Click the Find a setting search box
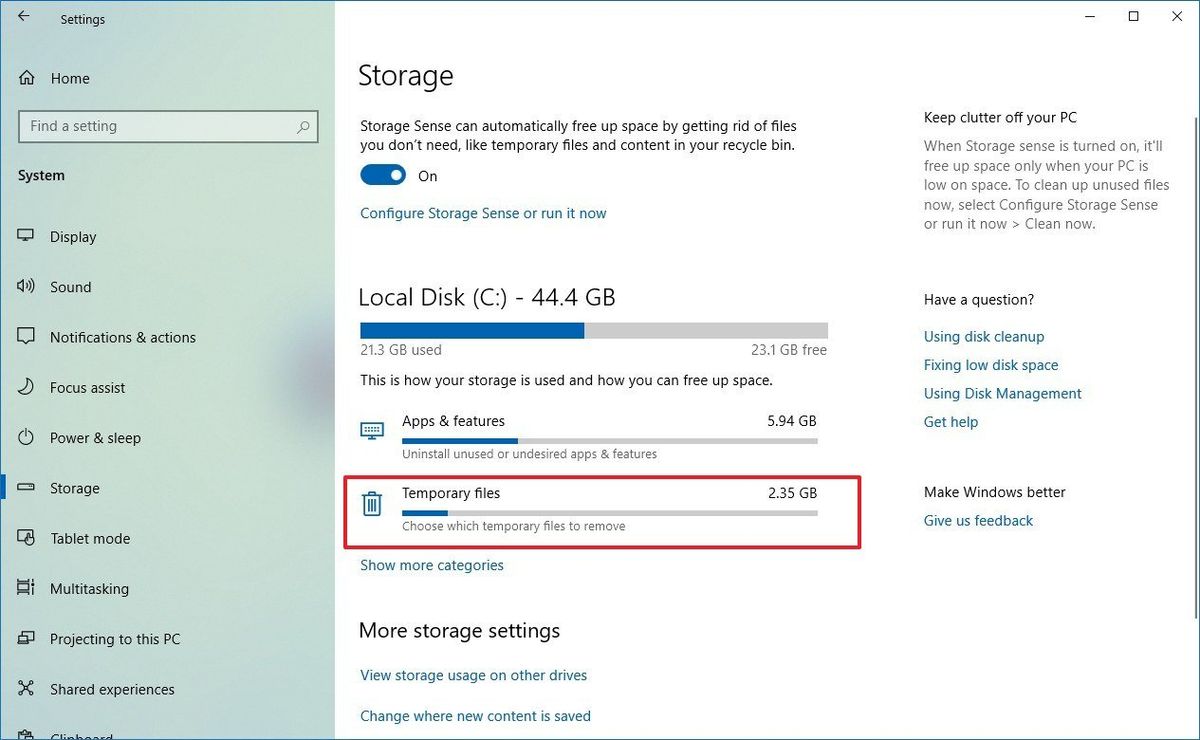 click(167, 126)
